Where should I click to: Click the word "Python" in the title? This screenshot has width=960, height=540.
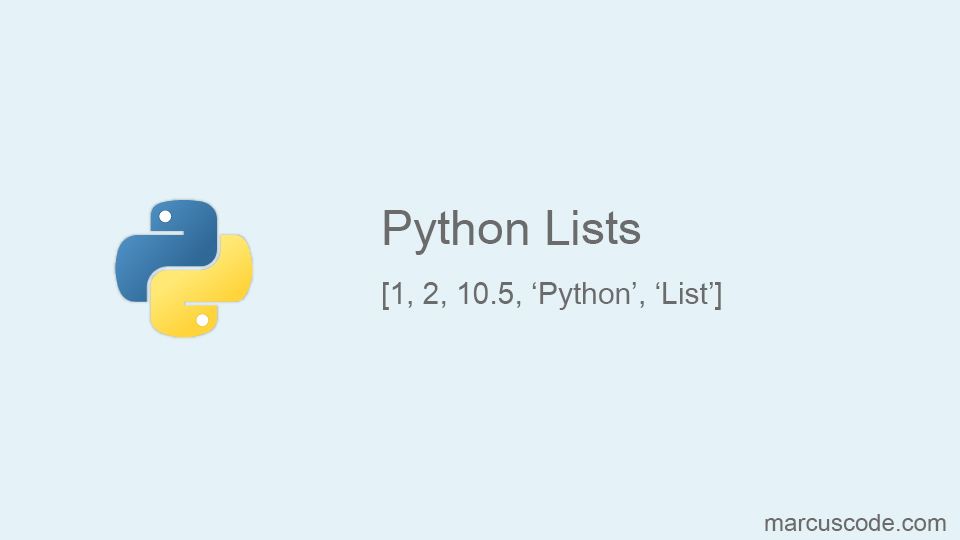tap(455, 229)
